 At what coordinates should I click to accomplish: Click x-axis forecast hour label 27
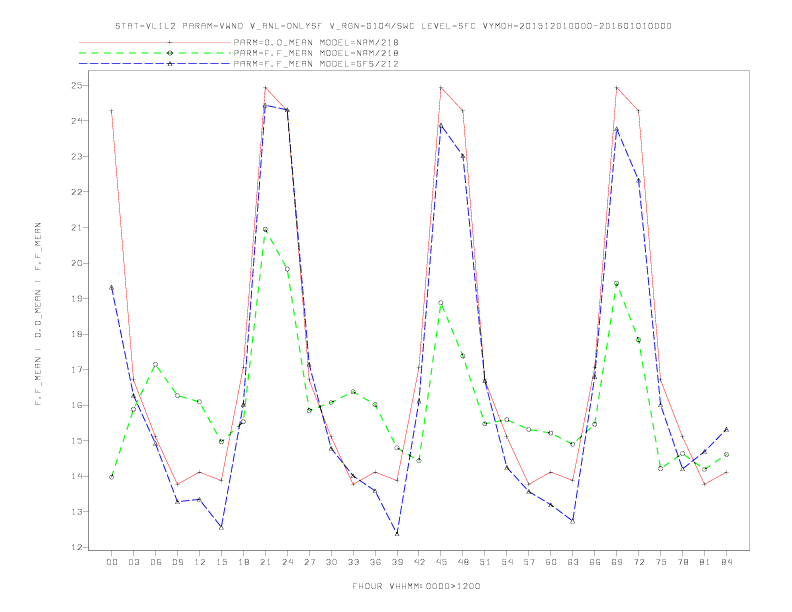pyautogui.click(x=309, y=562)
